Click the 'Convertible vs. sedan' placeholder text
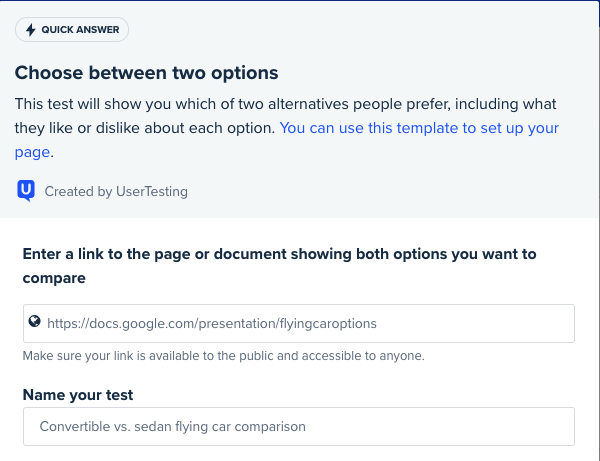Viewport: 600px width, 461px height. (172, 426)
